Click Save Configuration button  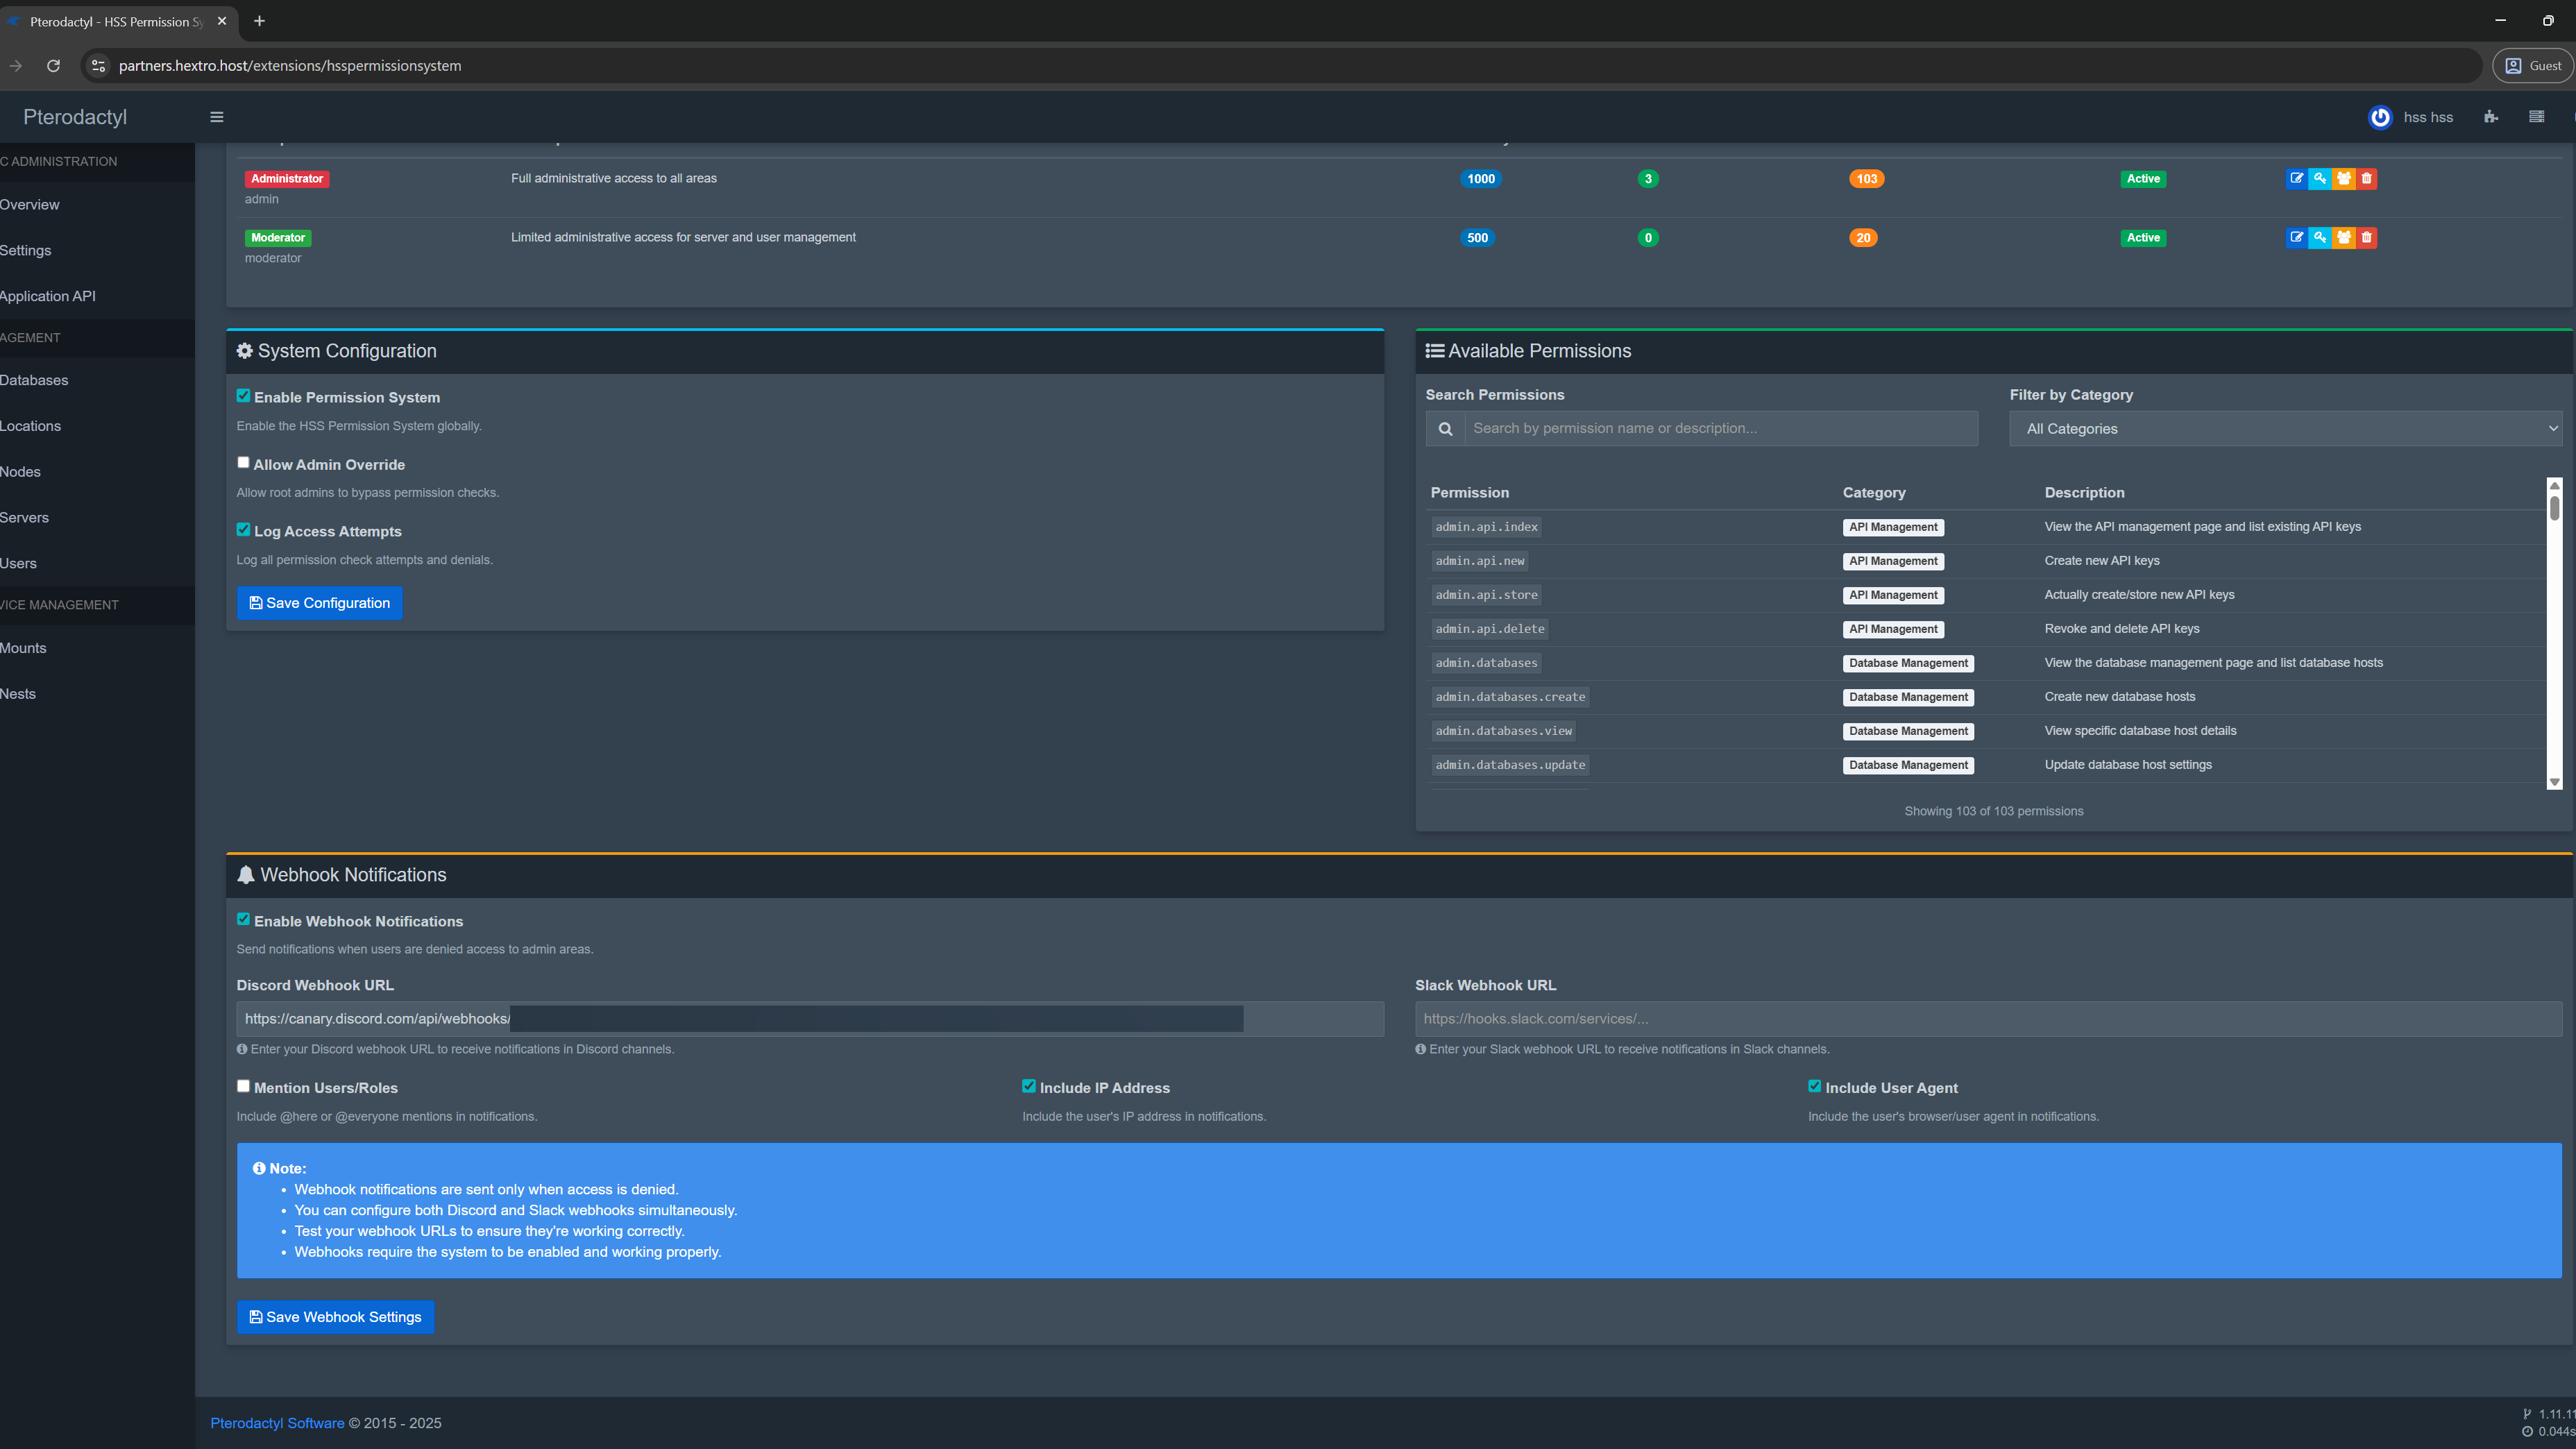click(x=319, y=603)
